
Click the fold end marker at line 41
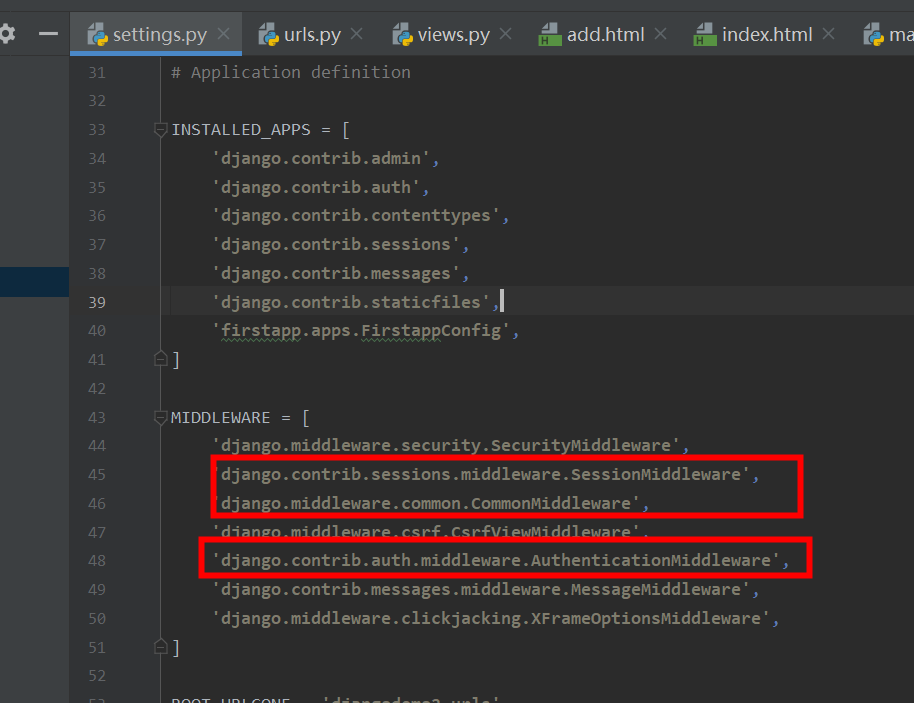pos(161,359)
